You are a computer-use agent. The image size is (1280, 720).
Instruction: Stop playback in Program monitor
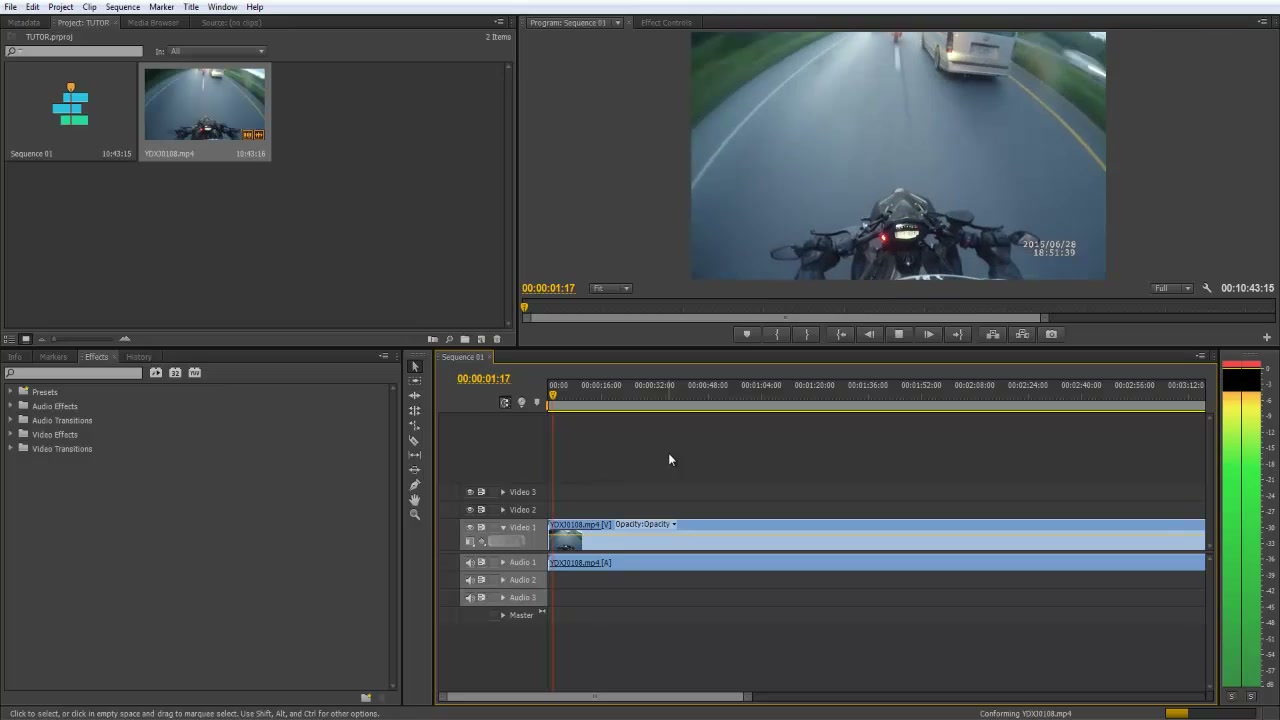click(899, 335)
